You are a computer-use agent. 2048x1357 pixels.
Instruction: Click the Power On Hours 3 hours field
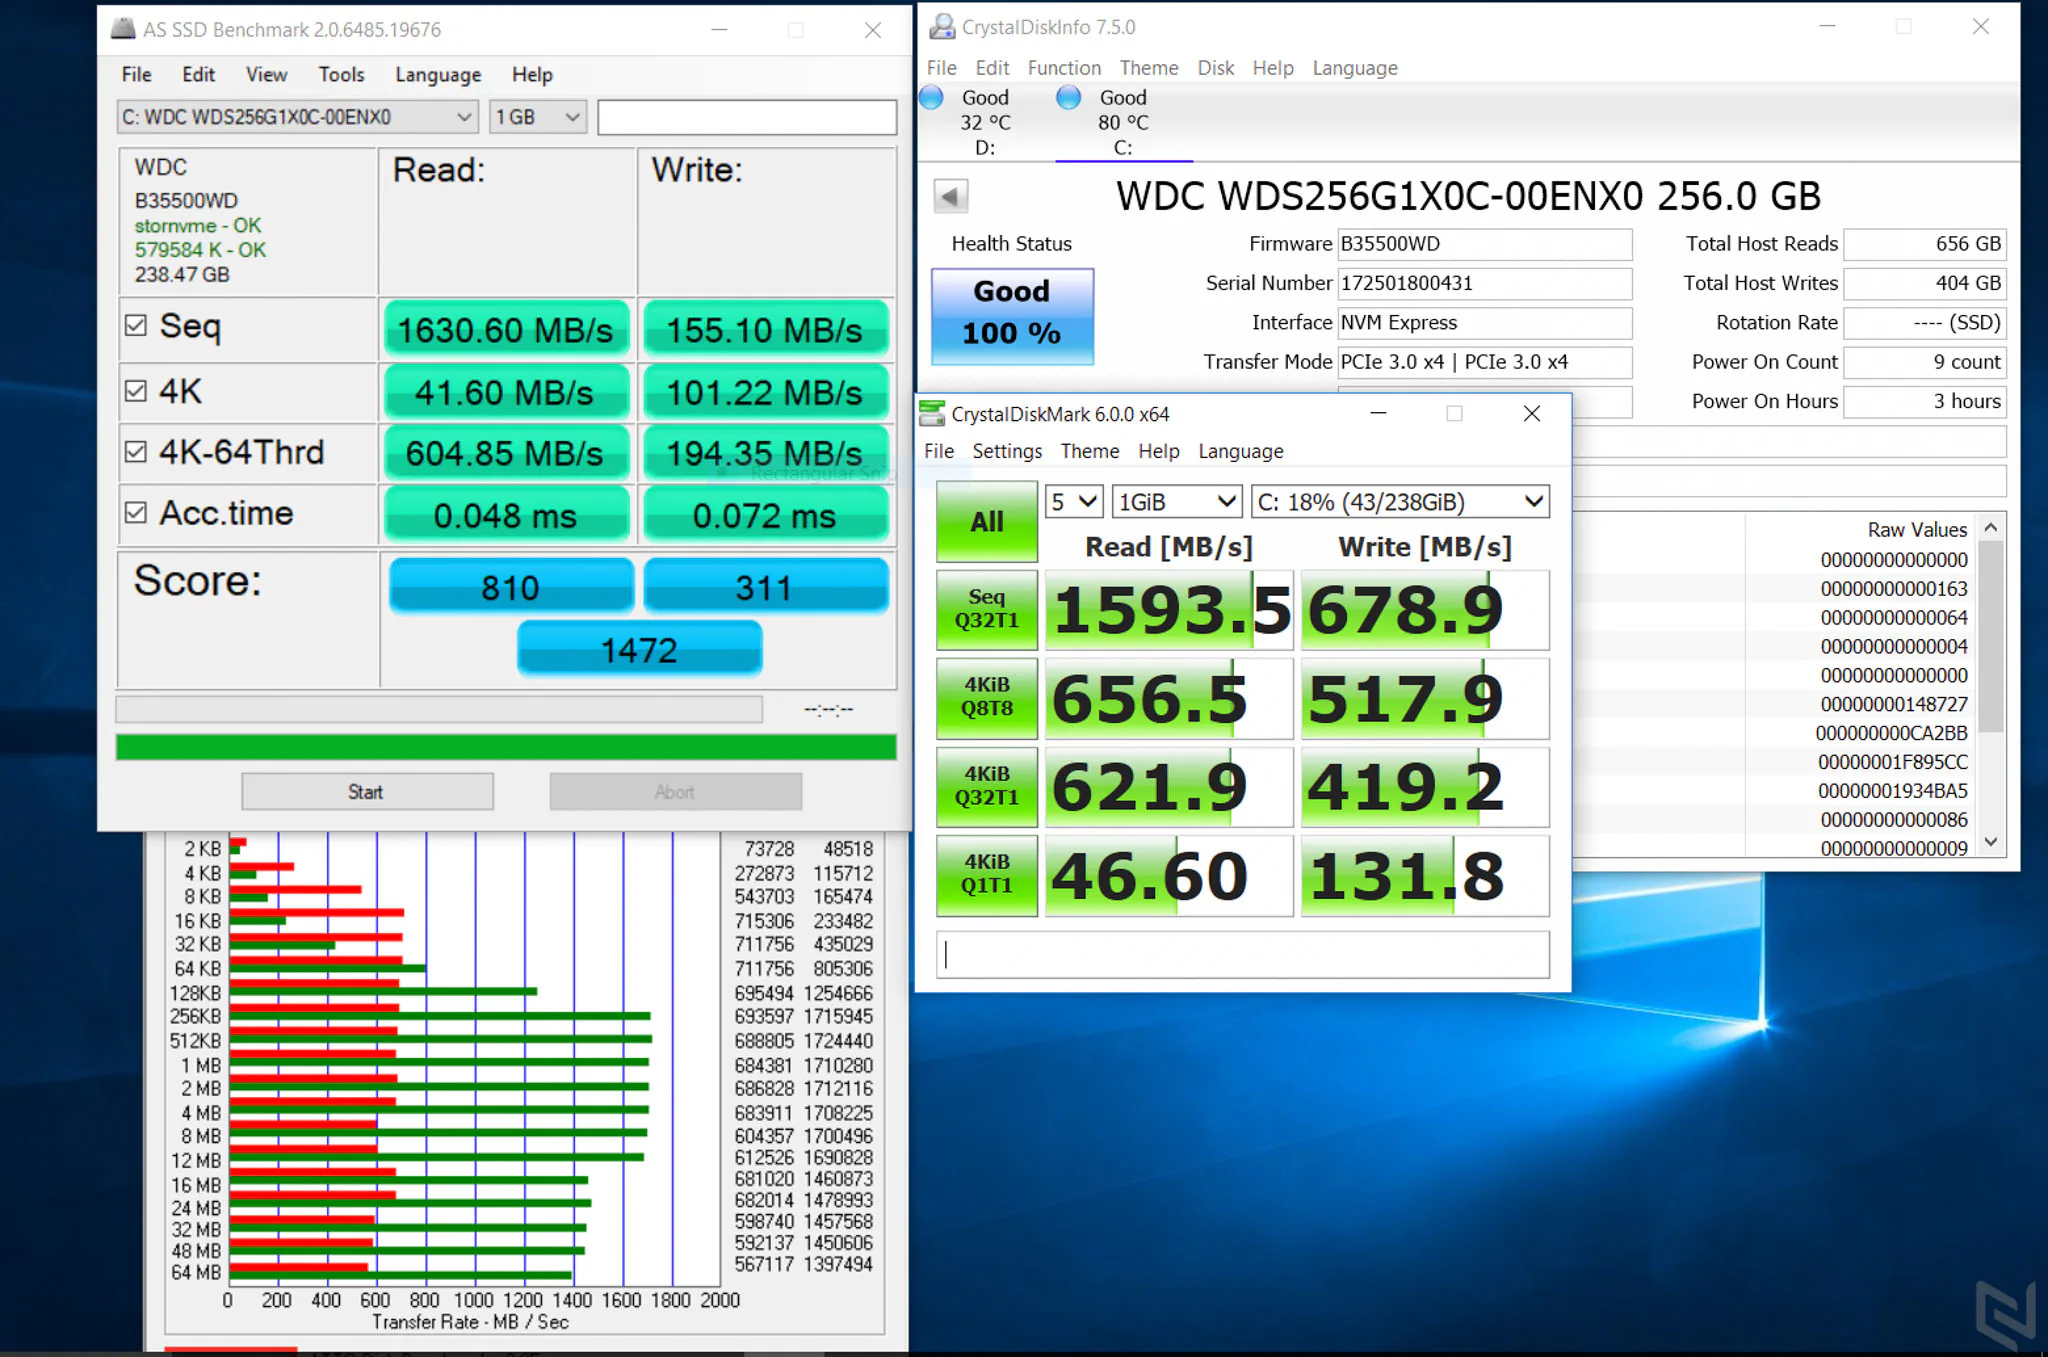point(1924,401)
